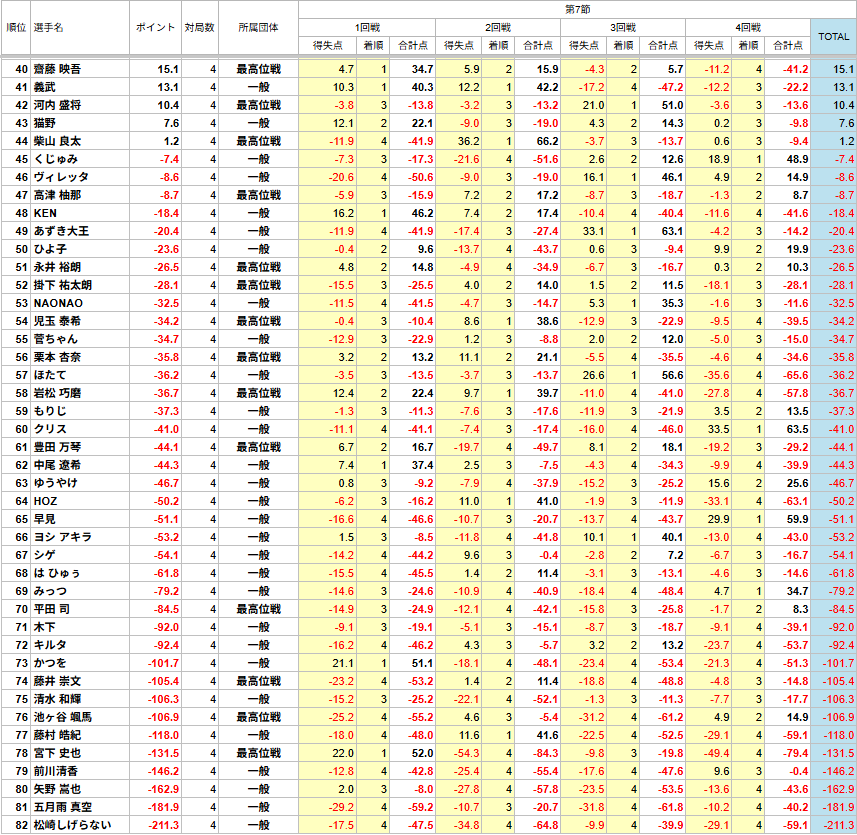
Task: Select player name くじゅみ
Action: pyautogui.click(x=56, y=159)
